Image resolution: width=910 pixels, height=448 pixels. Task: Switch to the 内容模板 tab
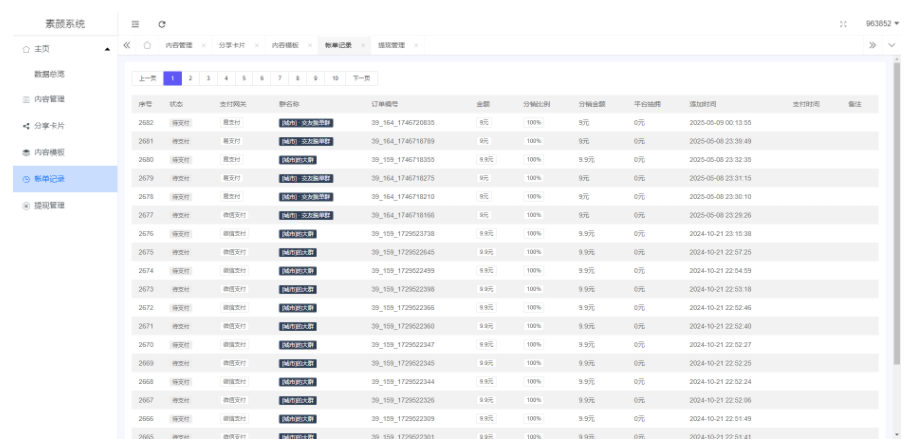[286, 47]
